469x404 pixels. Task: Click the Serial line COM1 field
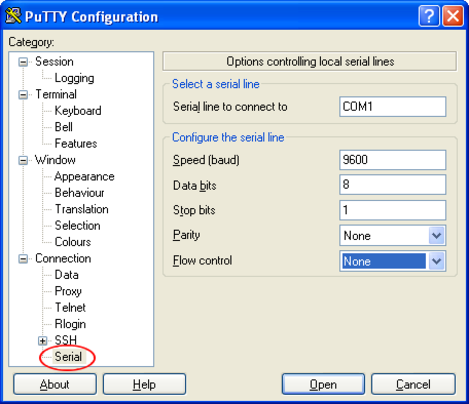[392, 107]
